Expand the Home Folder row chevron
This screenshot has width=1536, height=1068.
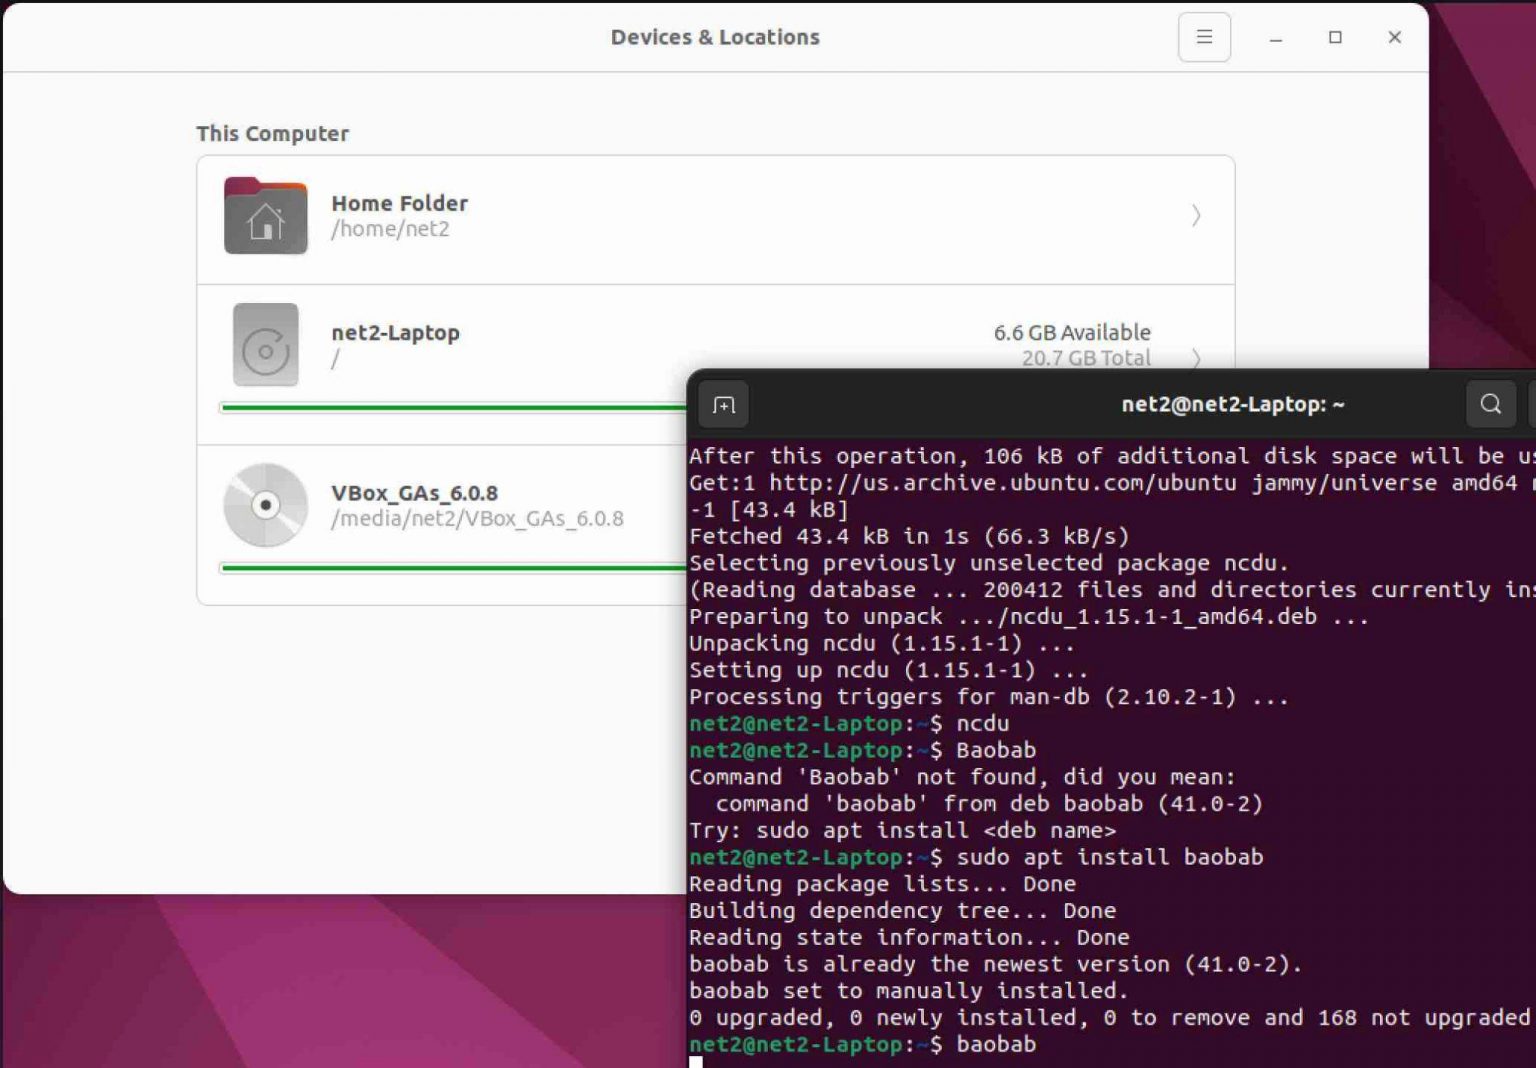point(1196,216)
